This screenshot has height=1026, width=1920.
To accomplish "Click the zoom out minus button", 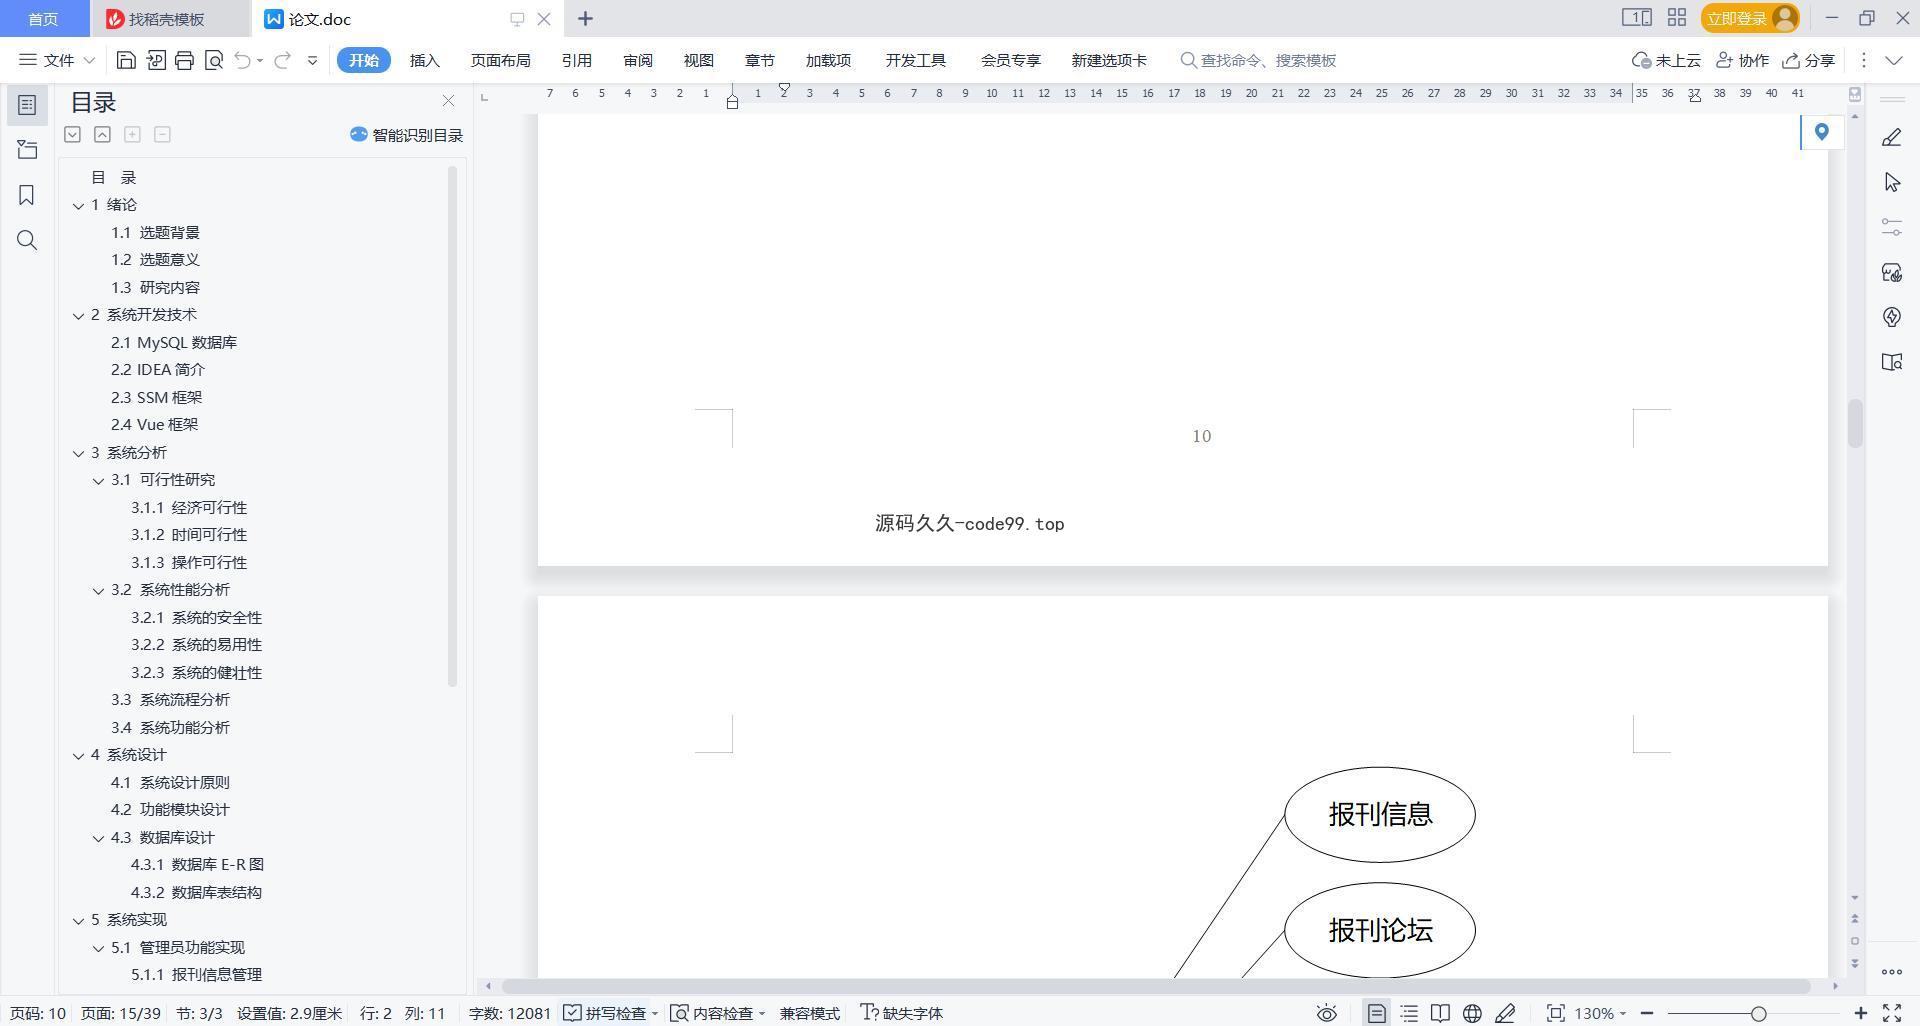I will pos(1647,1013).
